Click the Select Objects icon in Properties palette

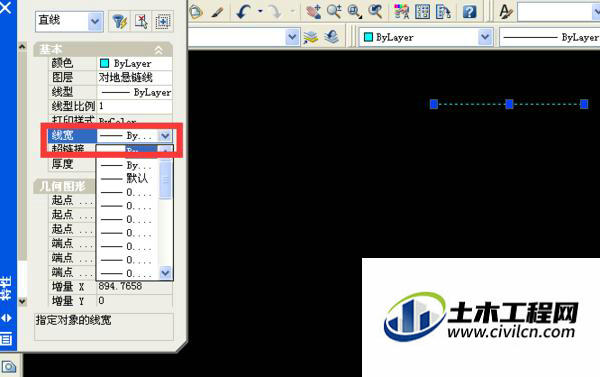coord(141,21)
